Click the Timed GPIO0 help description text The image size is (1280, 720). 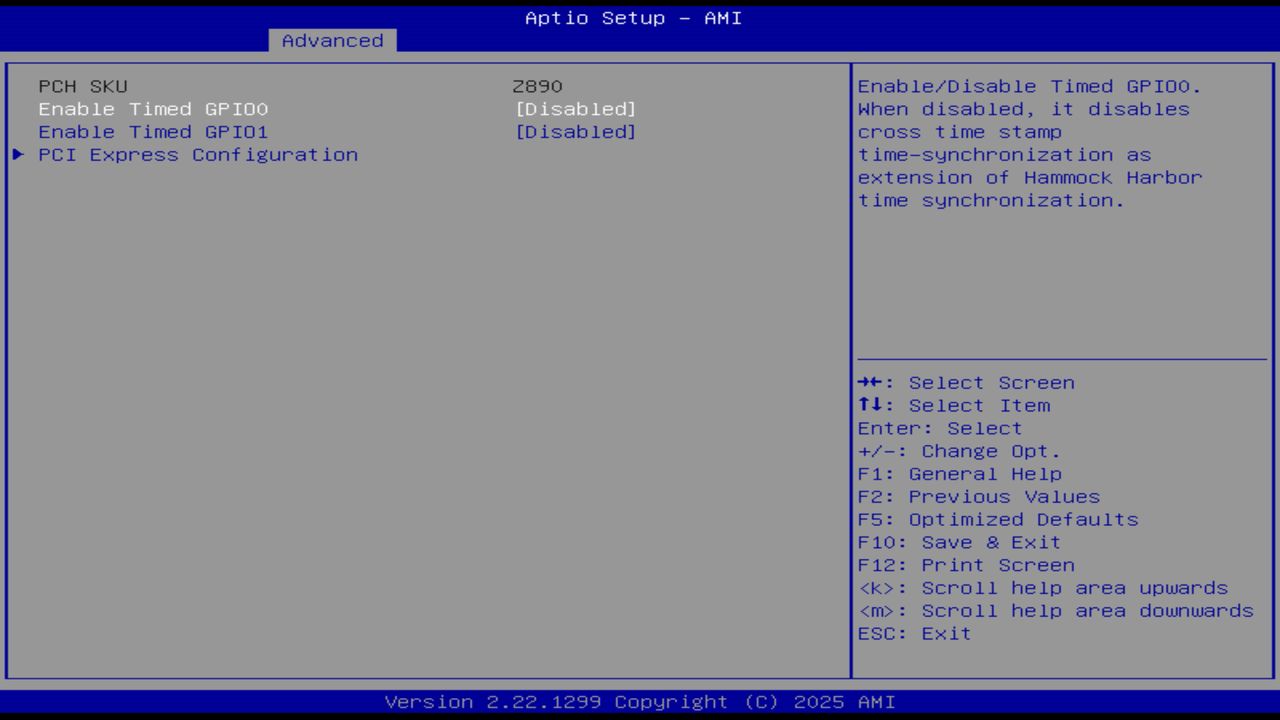1029,143
